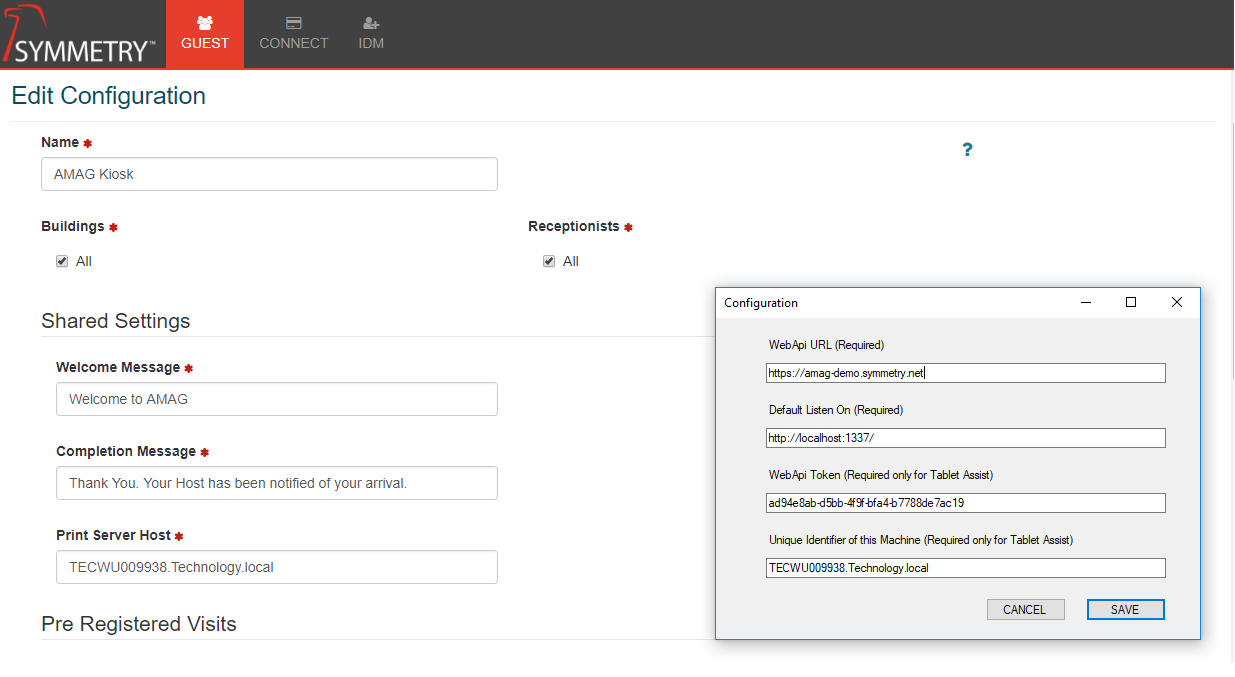Toggle the Buildings All checkbox
This screenshot has height=677, width=1235.
(x=62, y=261)
